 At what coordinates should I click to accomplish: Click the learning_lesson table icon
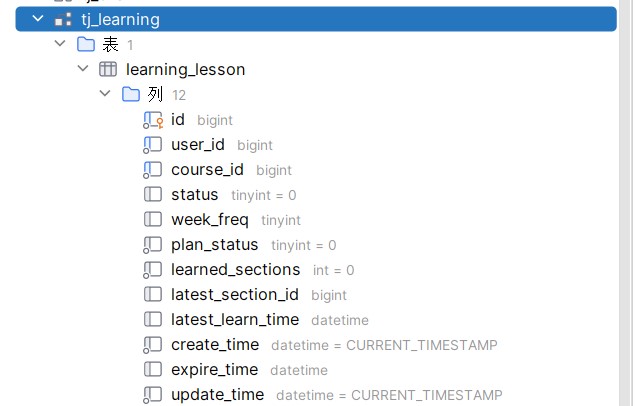(108, 69)
